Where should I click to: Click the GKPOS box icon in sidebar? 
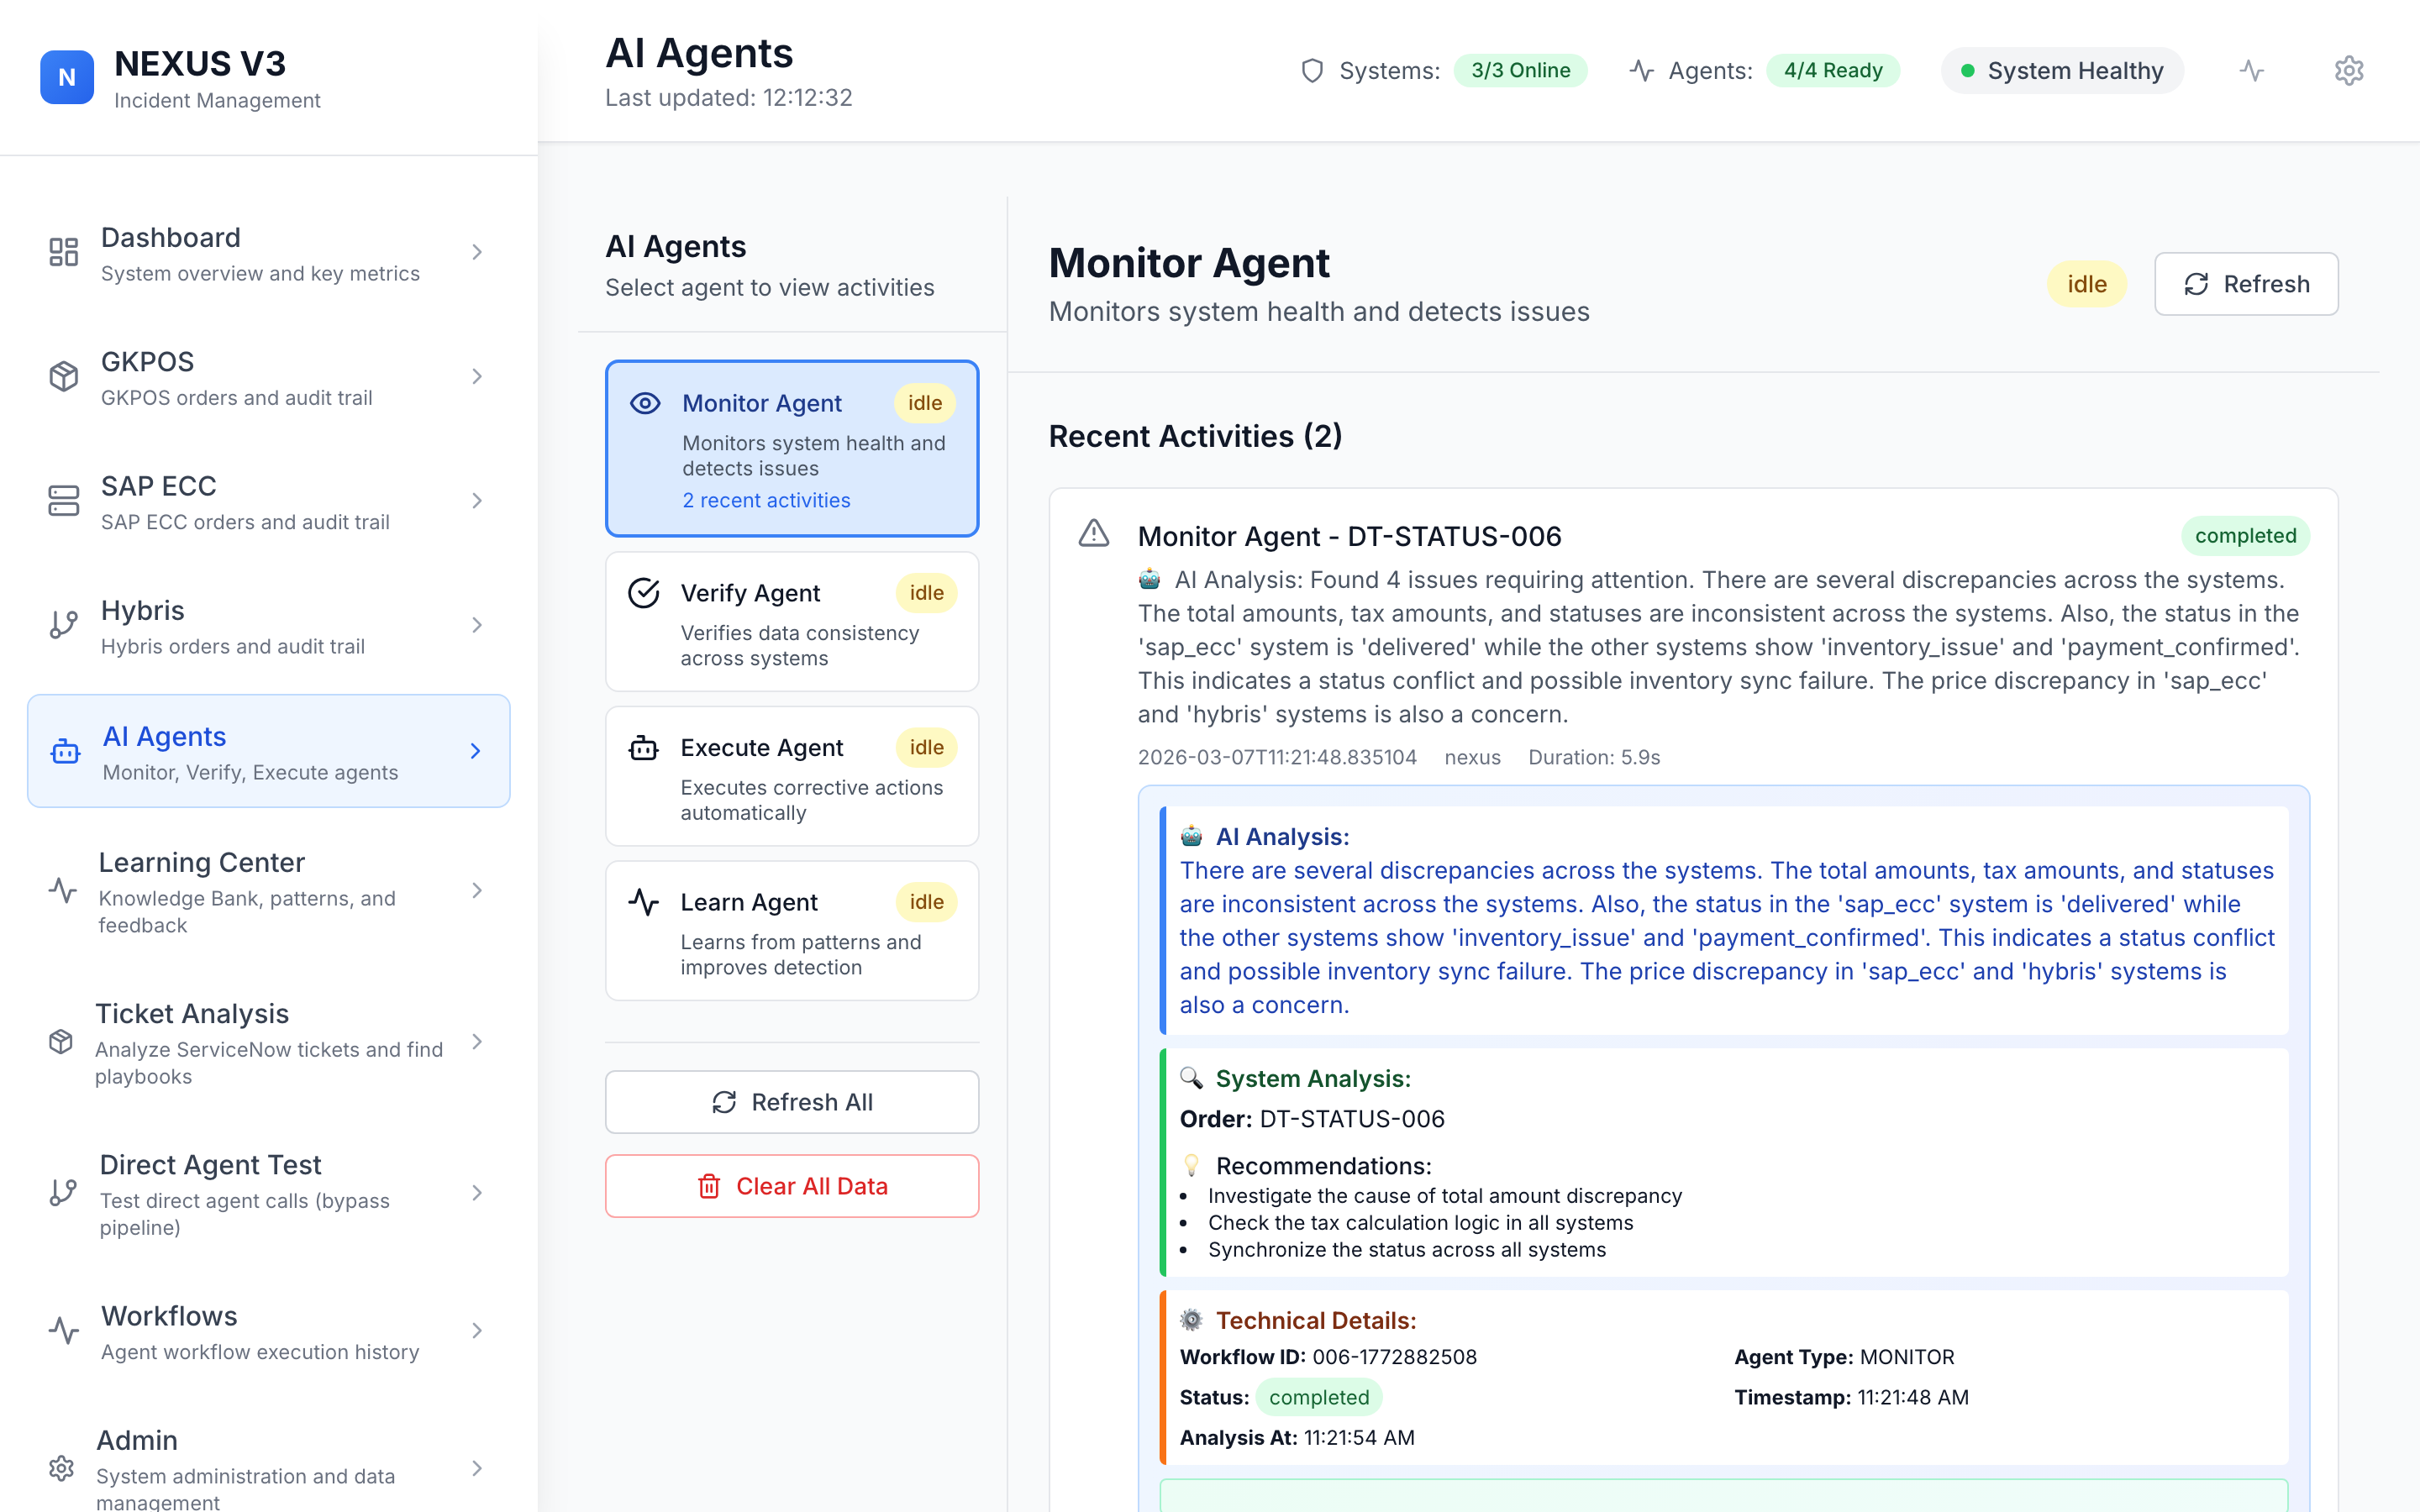coord(63,377)
